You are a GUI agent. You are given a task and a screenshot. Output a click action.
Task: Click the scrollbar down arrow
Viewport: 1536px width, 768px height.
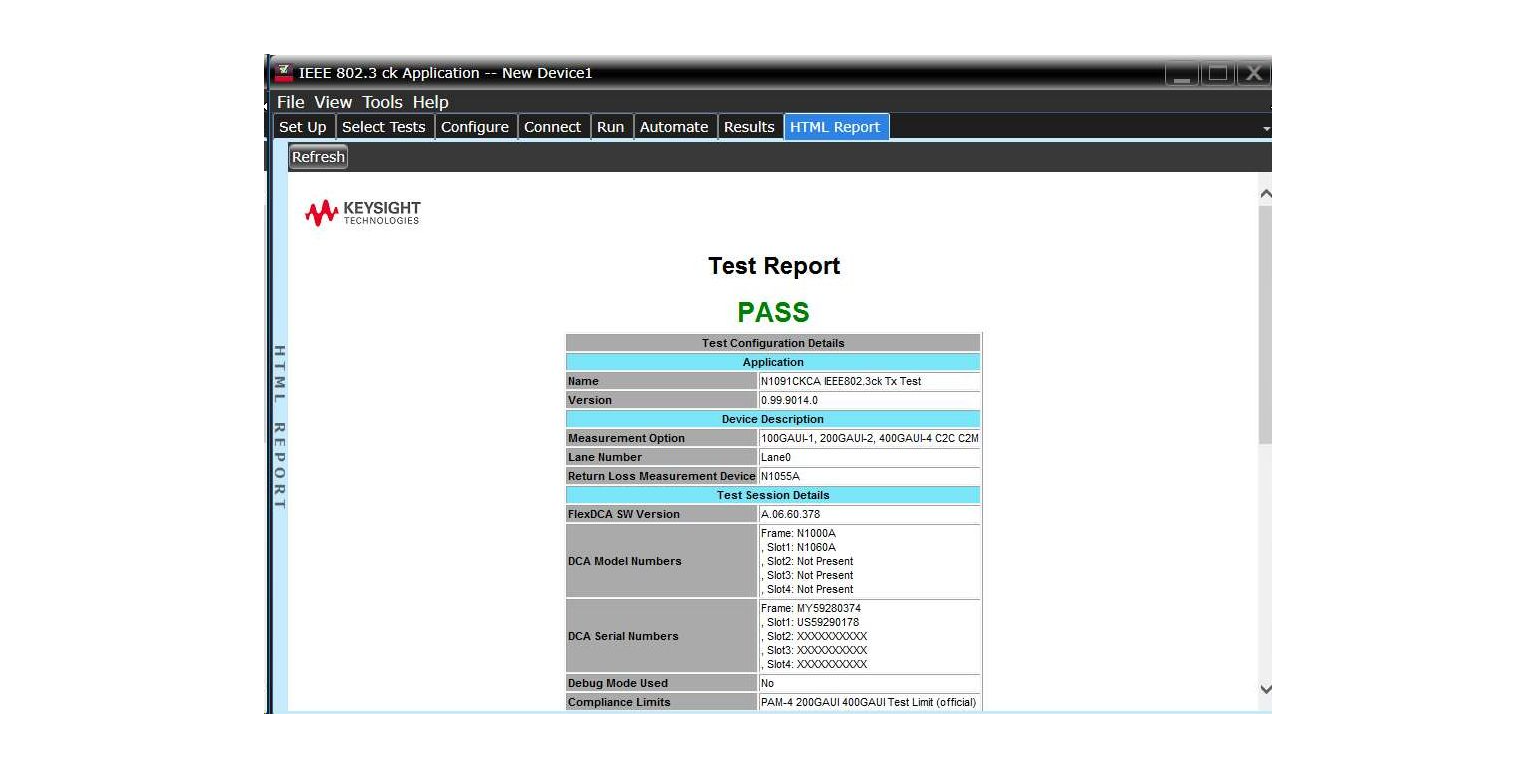click(1265, 689)
